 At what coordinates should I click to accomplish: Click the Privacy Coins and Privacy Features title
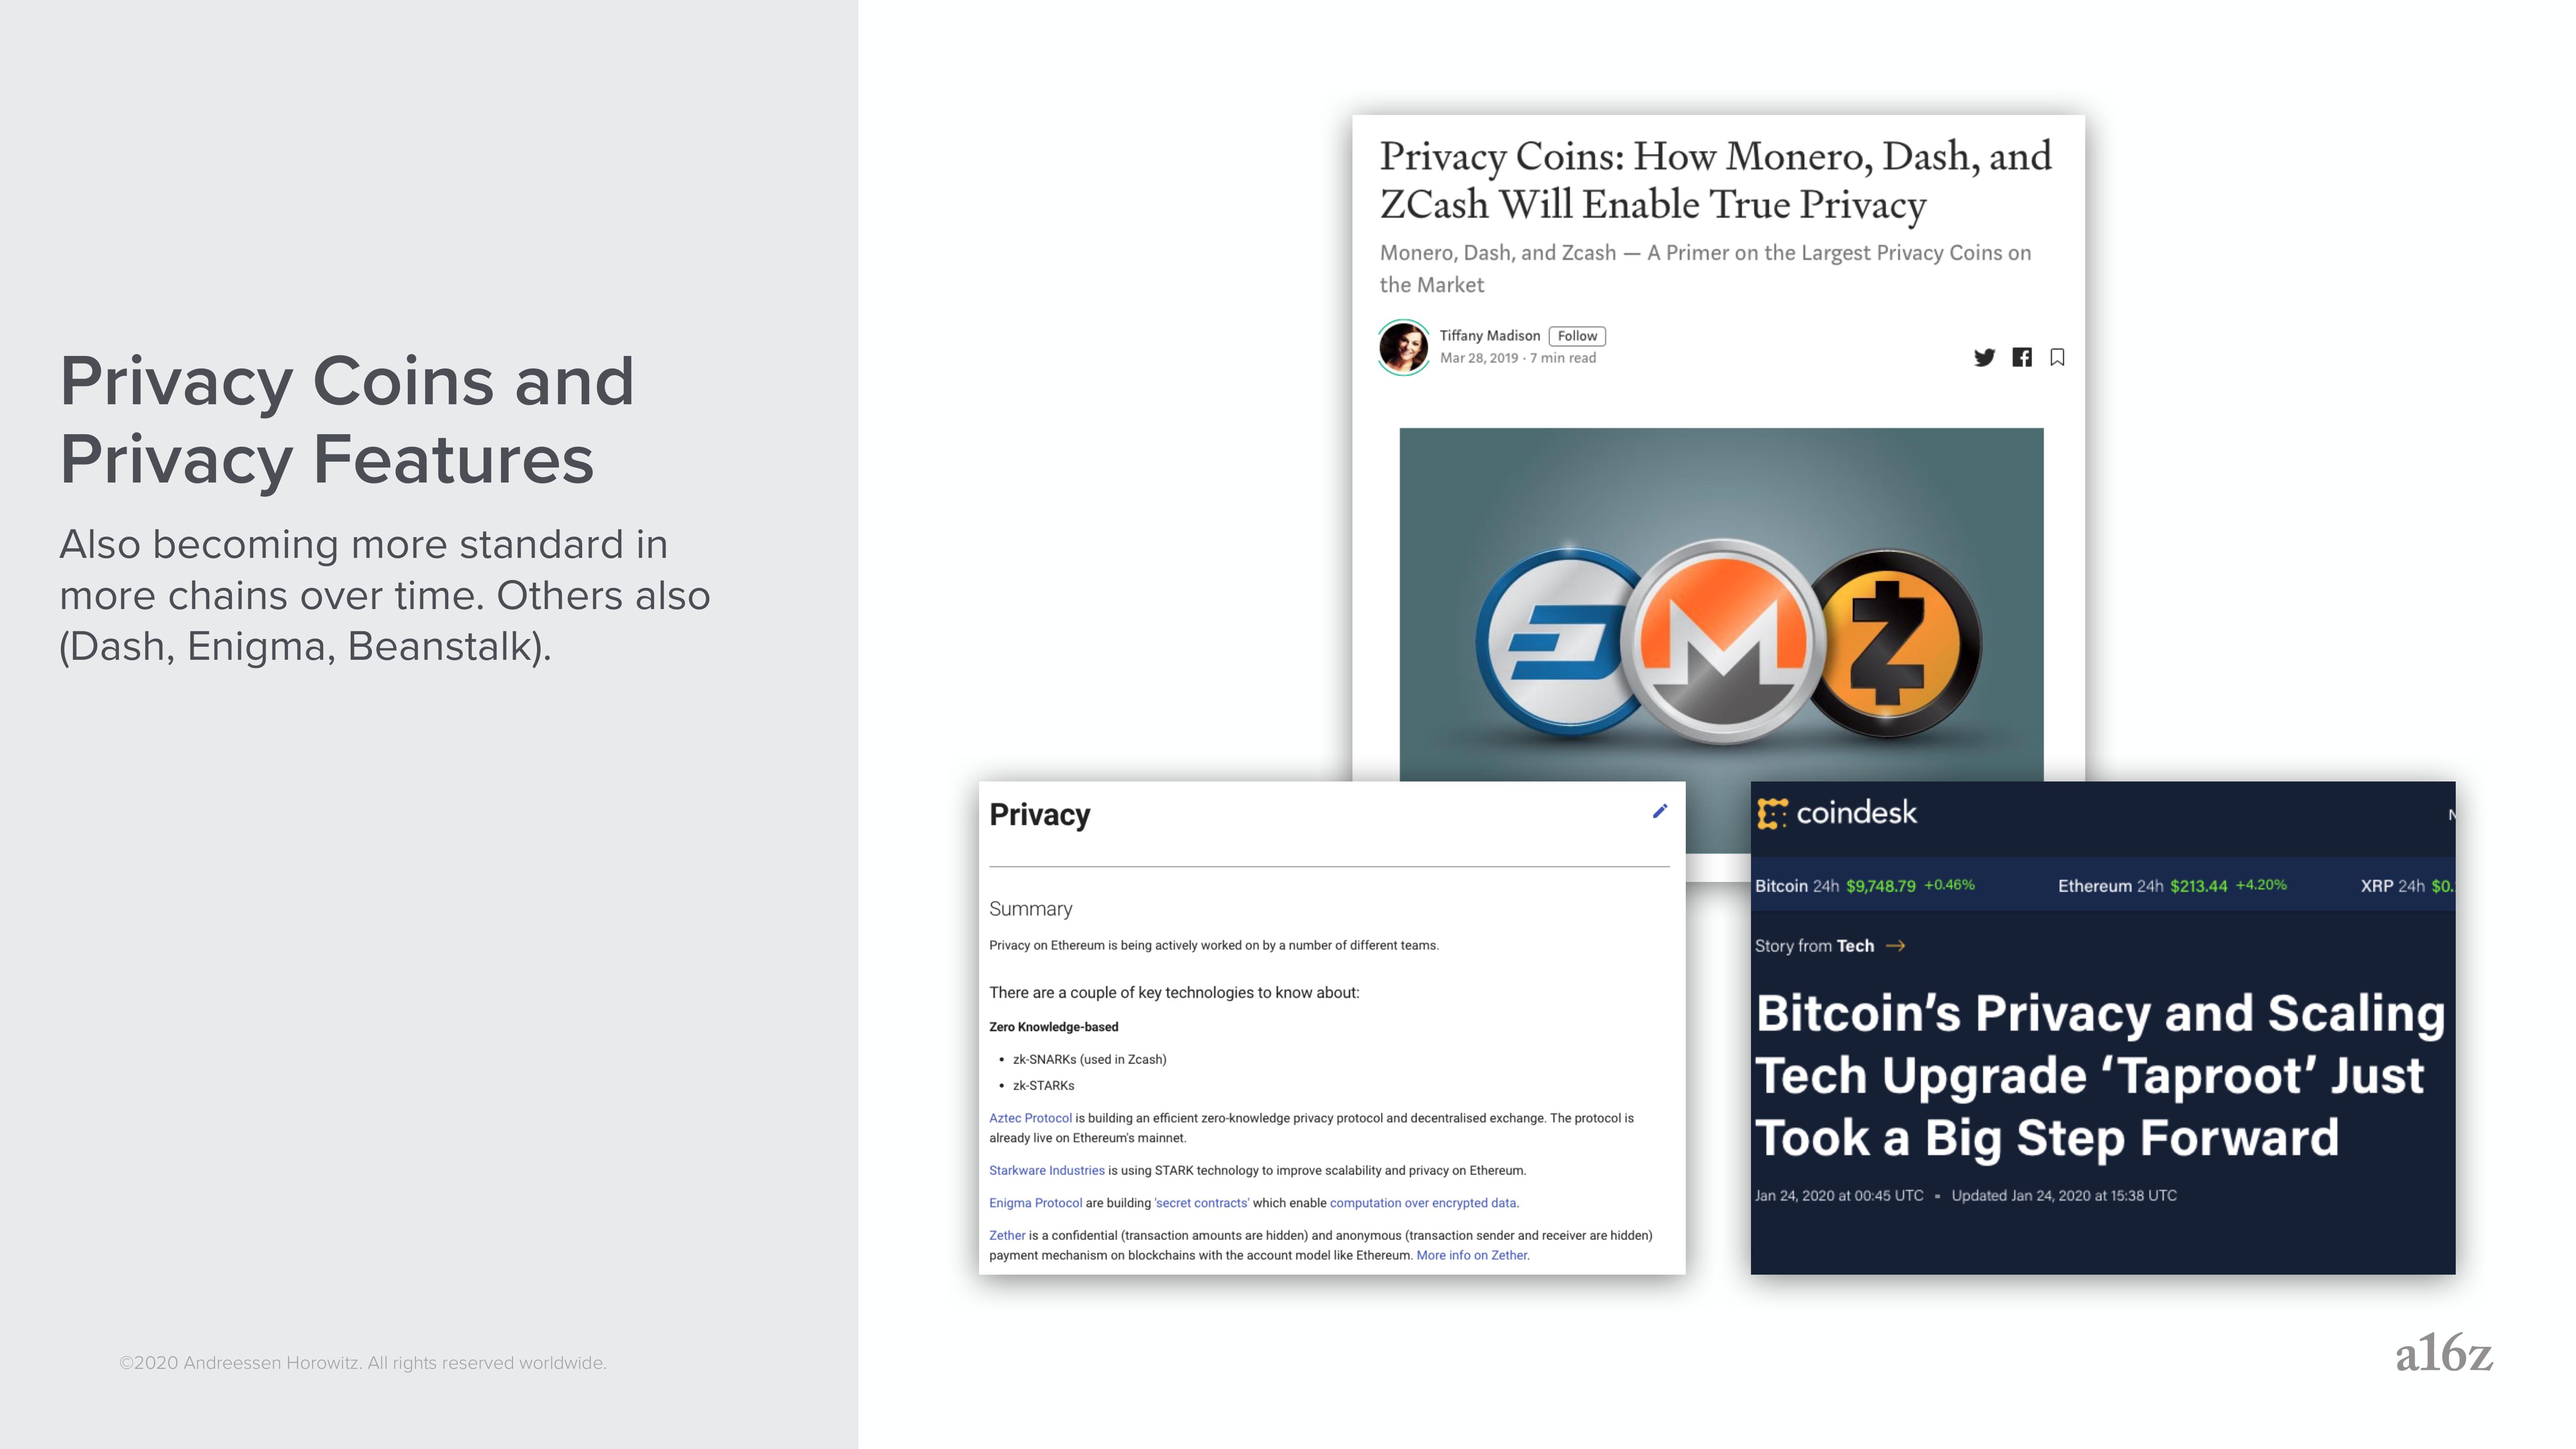pos(346,420)
